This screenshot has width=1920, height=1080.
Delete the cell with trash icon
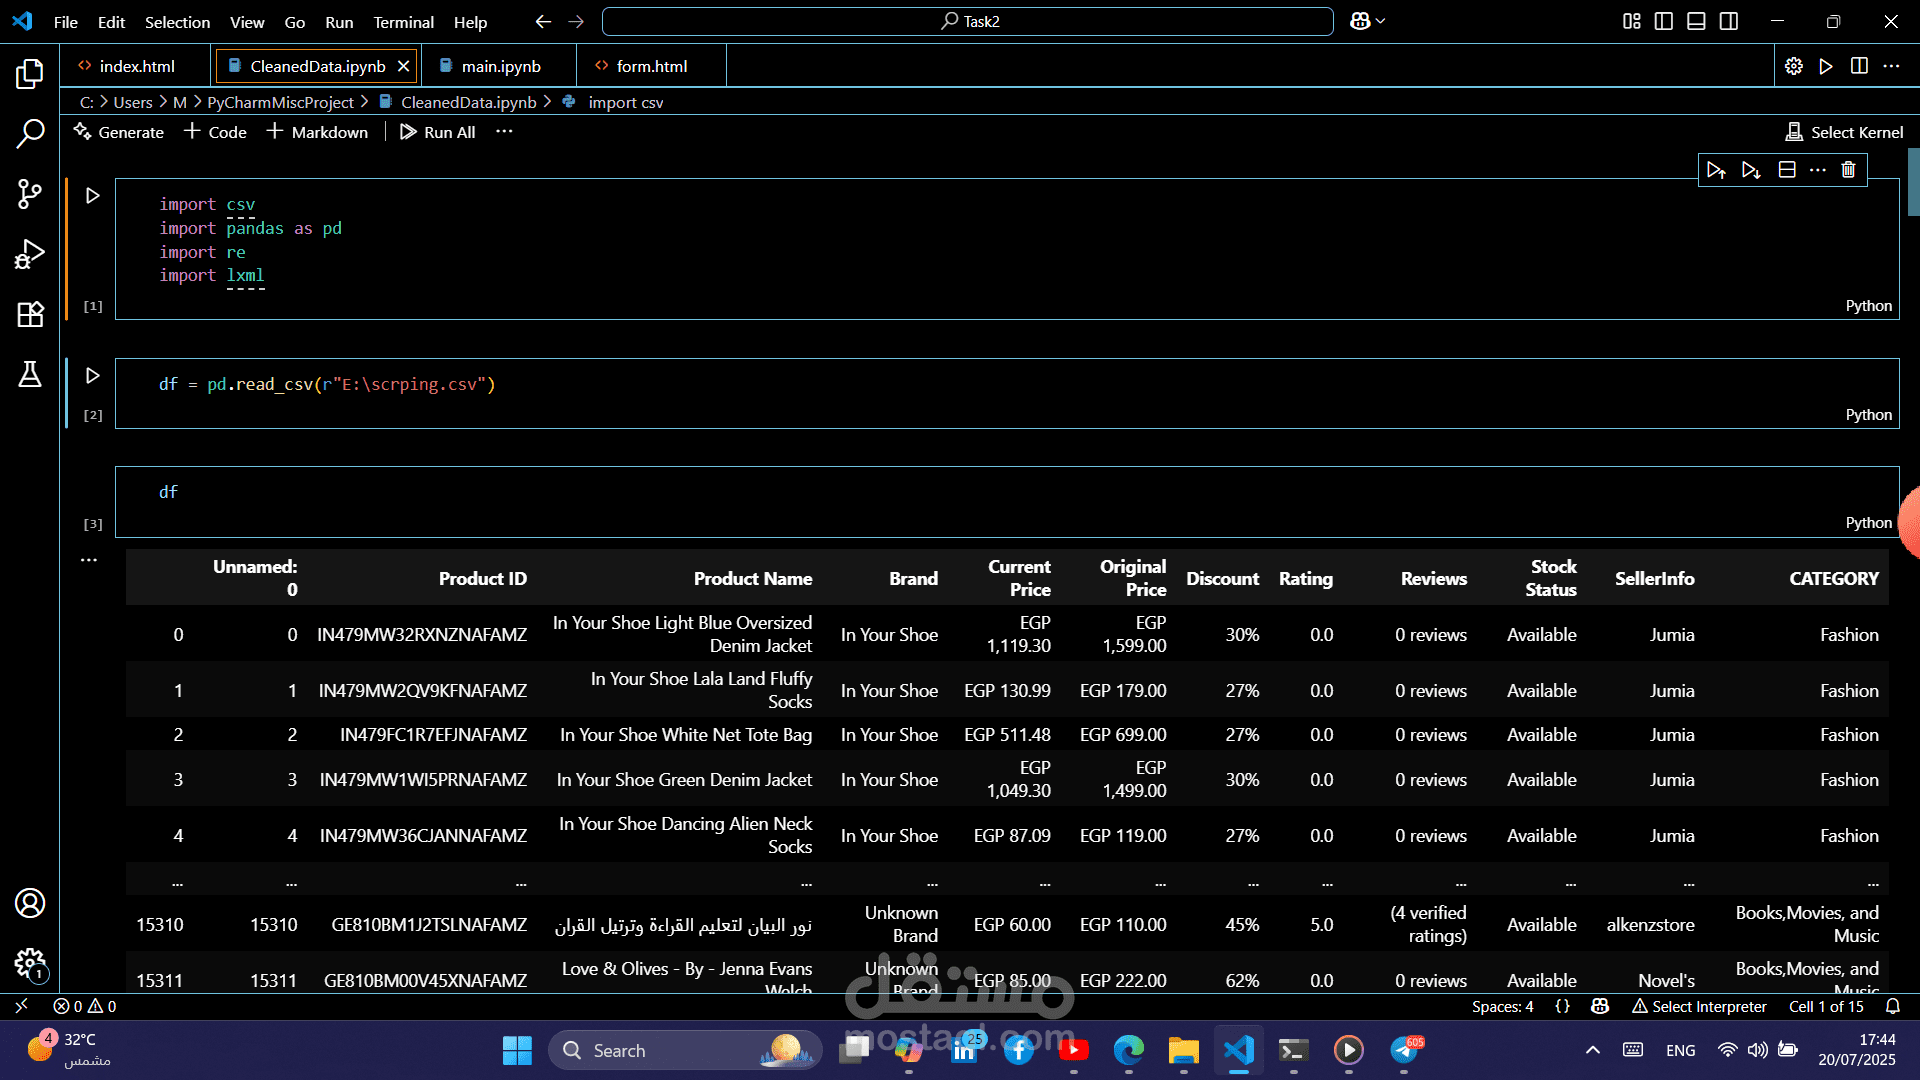pos(1848,170)
